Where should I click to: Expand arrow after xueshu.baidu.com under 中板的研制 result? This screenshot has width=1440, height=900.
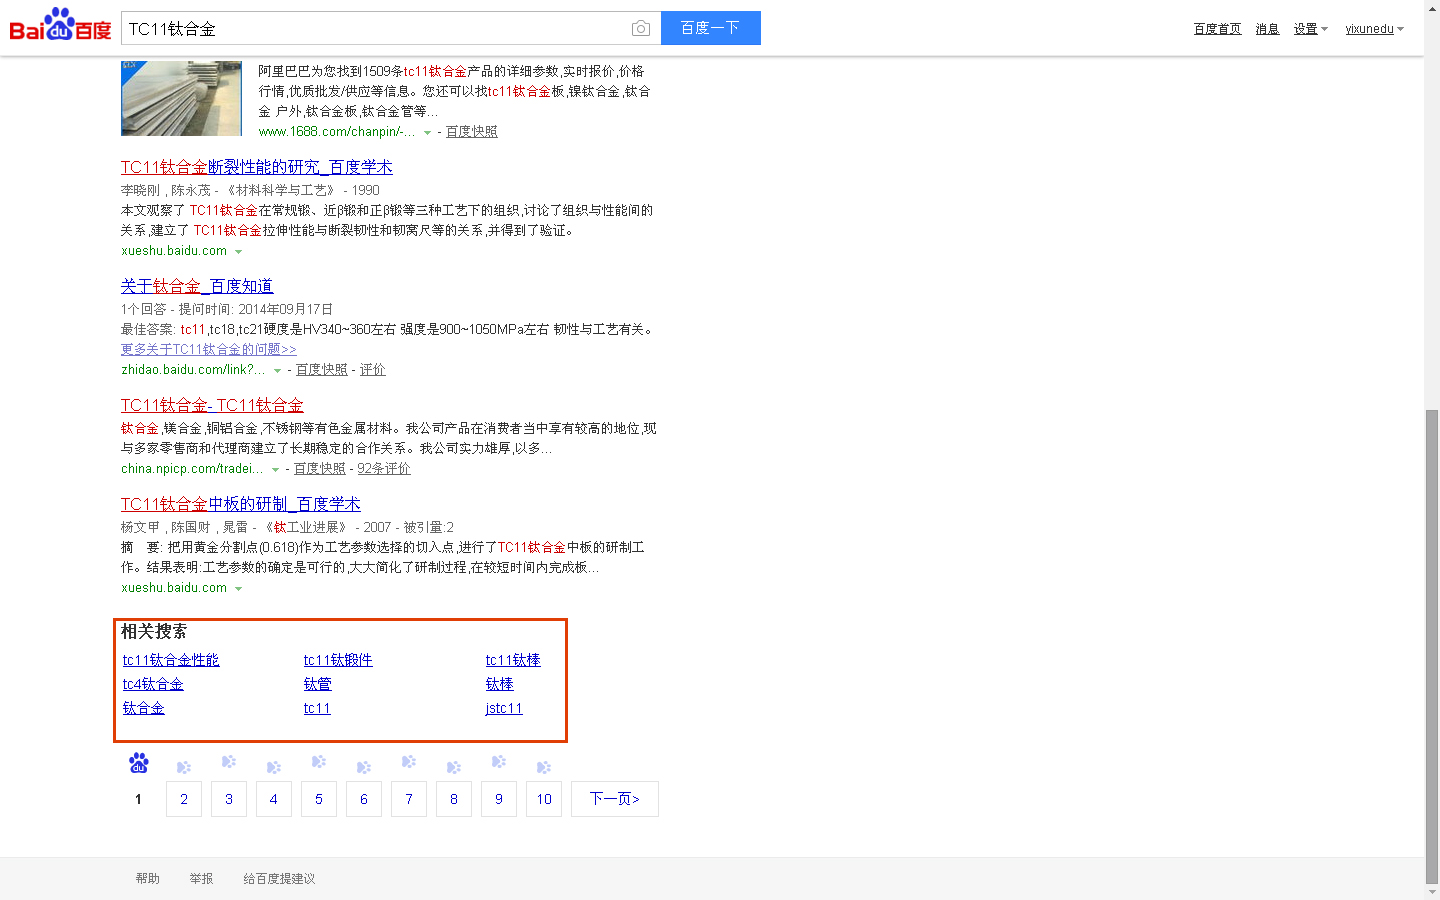238,589
